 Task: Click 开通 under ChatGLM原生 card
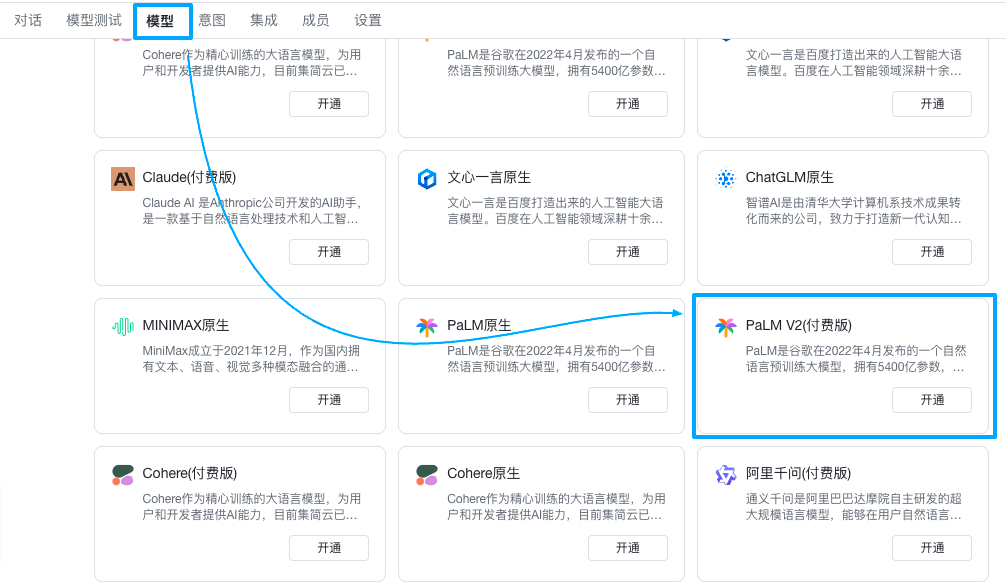tap(932, 251)
